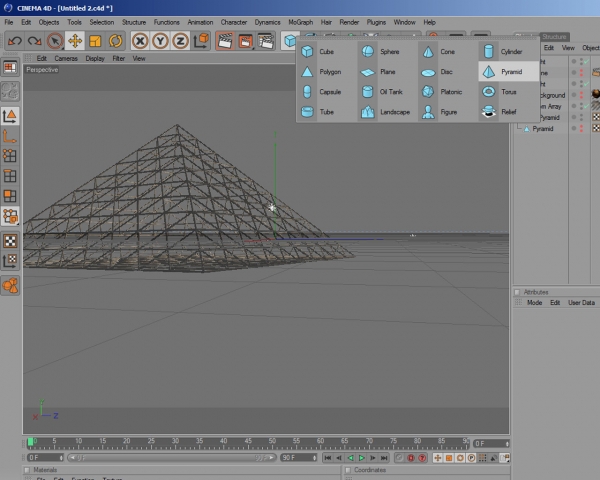The image size is (600, 480).
Task: Undo the last action with Undo arrow
Action: click(15, 41)
